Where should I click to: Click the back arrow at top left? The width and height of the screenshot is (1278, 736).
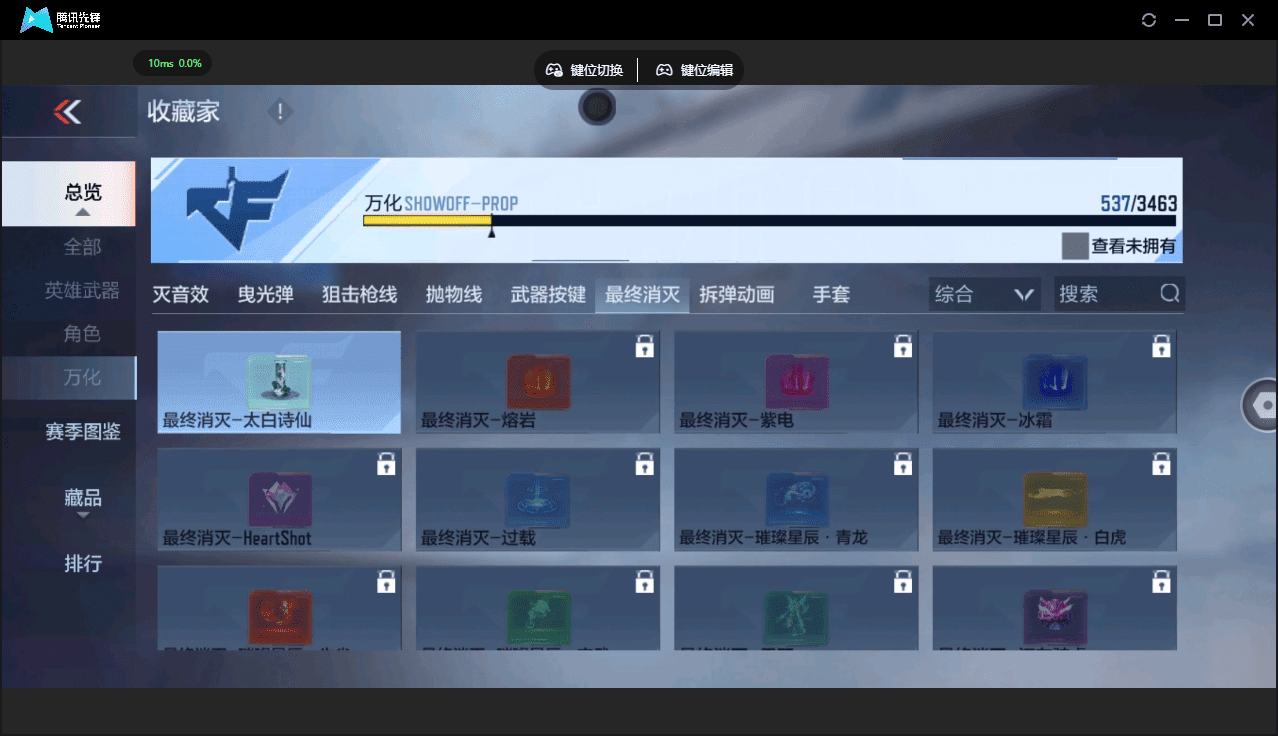[66, 111]
